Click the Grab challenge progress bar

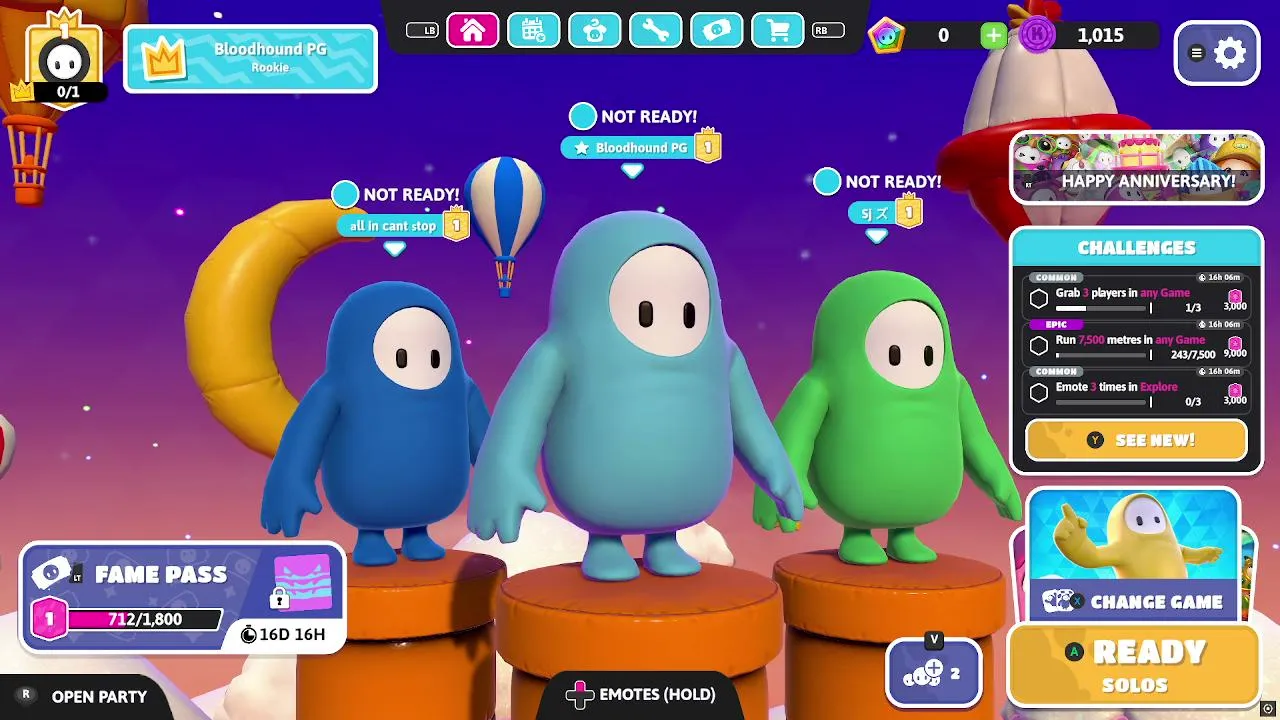tap(1103, 308)
